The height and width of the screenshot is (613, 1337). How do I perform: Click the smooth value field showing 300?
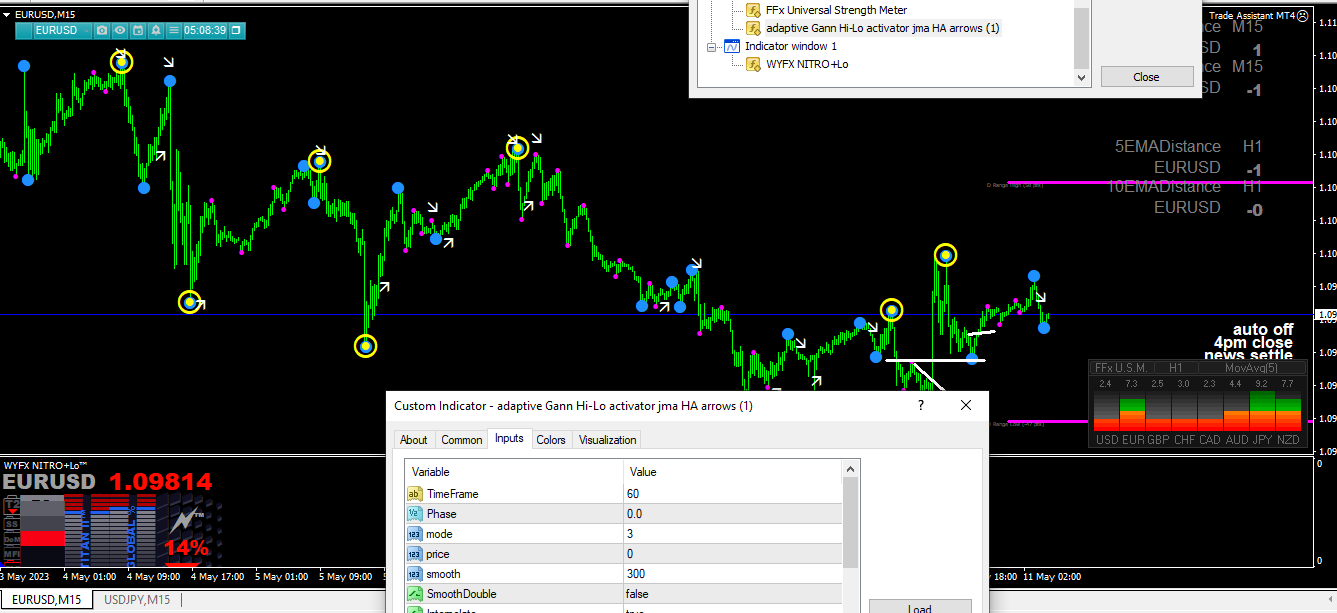tap(733, 574)
